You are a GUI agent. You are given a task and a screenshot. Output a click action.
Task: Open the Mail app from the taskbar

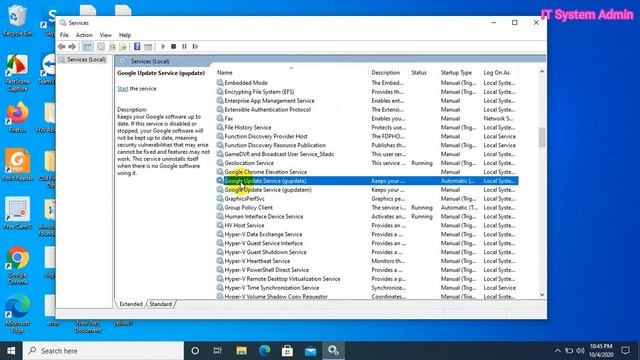(310, 351)
